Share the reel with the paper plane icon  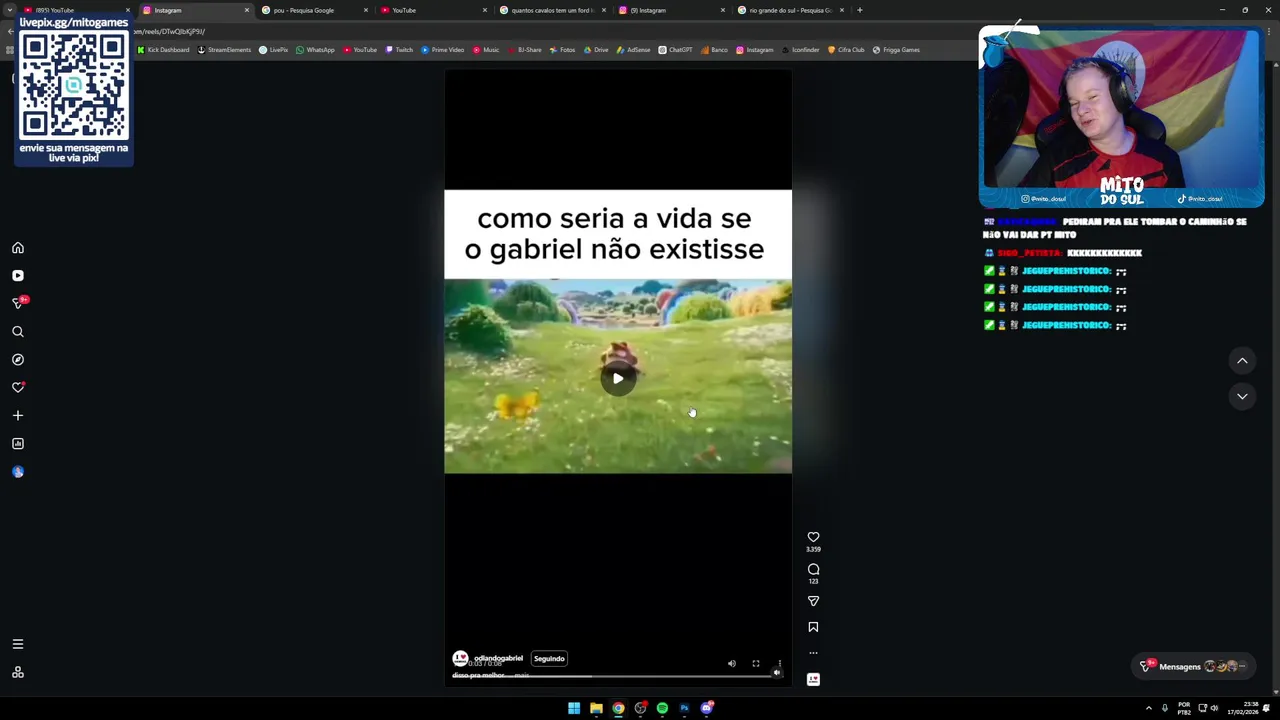(813, 601)
